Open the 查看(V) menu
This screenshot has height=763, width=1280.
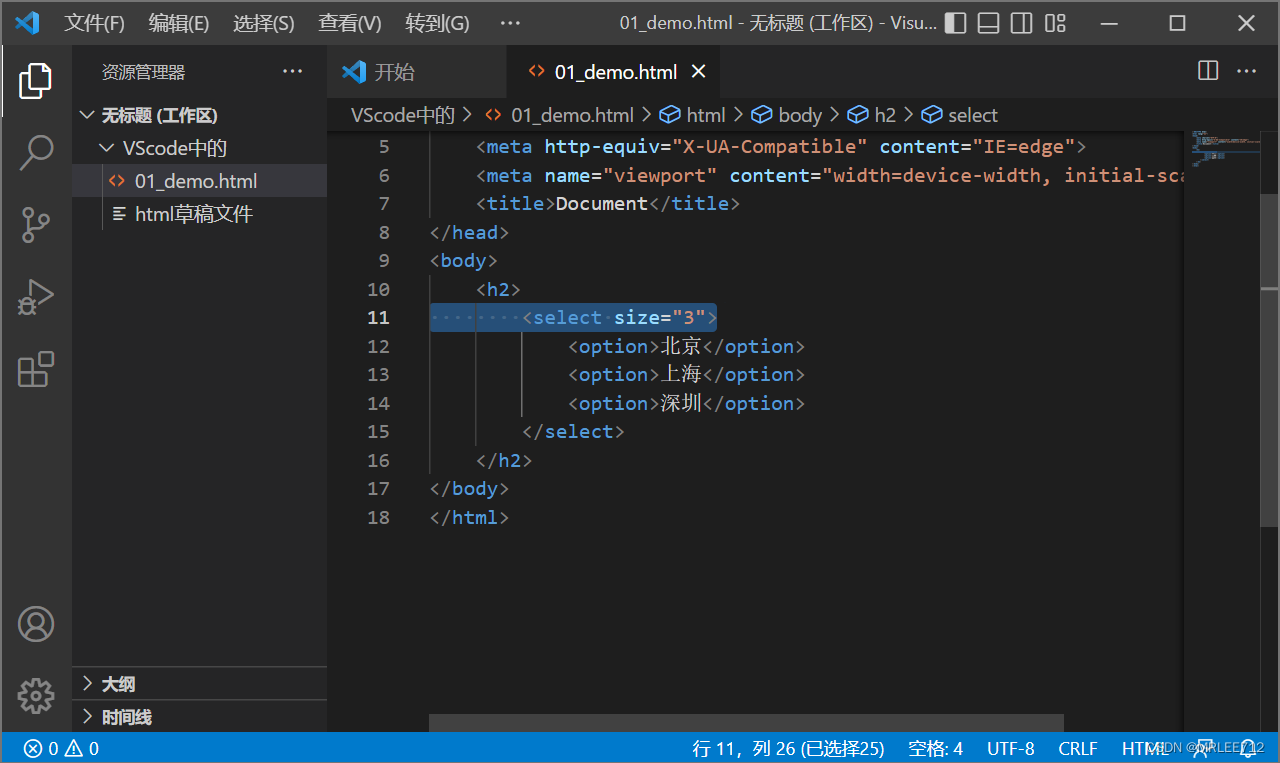point(350,23)
